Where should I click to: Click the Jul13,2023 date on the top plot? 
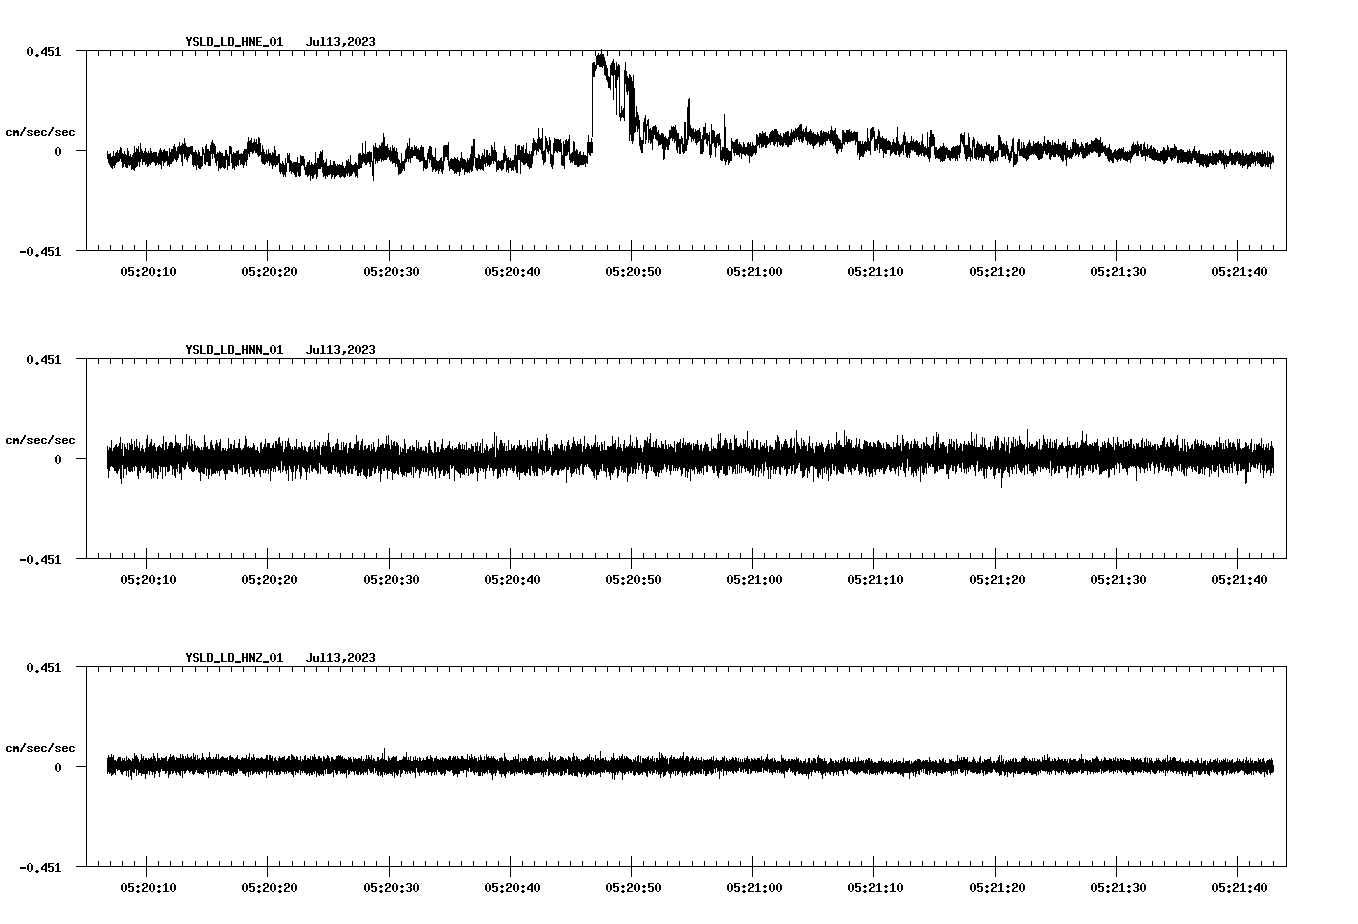342,42
